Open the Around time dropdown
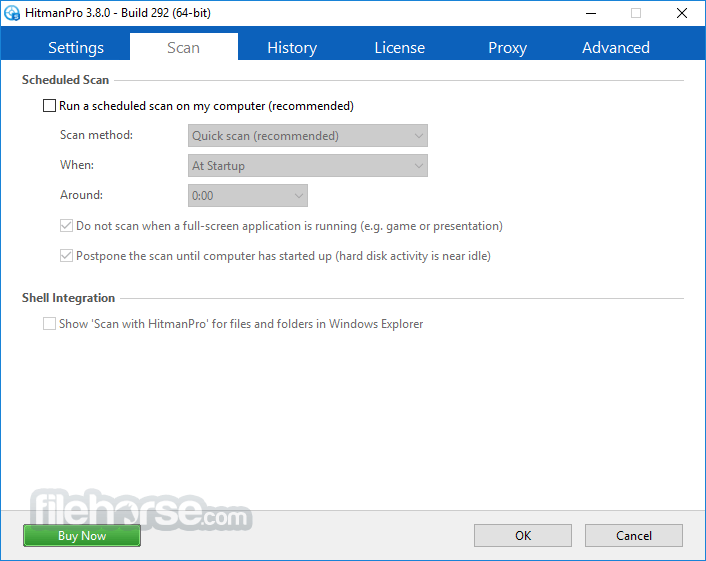Viewport: 706px width, 561px height. [248, 195]
